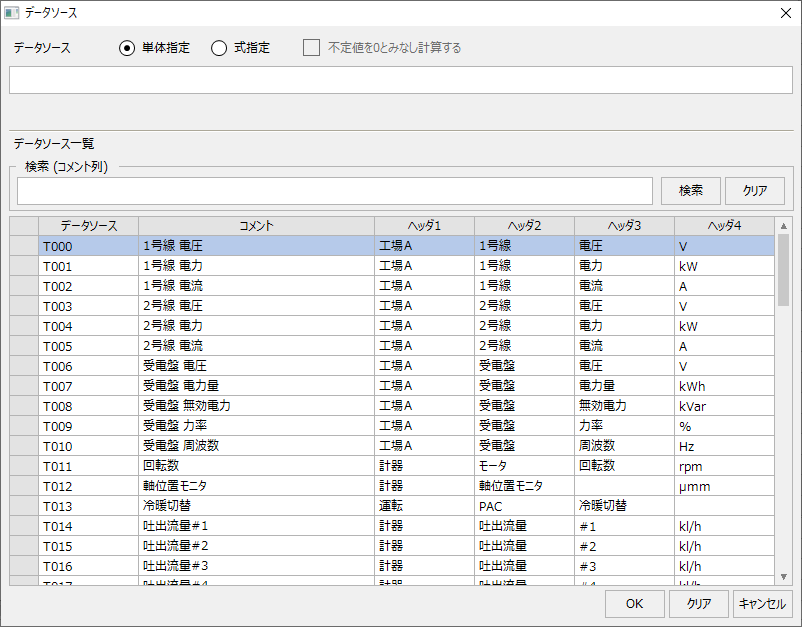Click the クリア button beside OK
This screenshot has height=627, width=802.
pyautogui.click(x=698, y=604)
